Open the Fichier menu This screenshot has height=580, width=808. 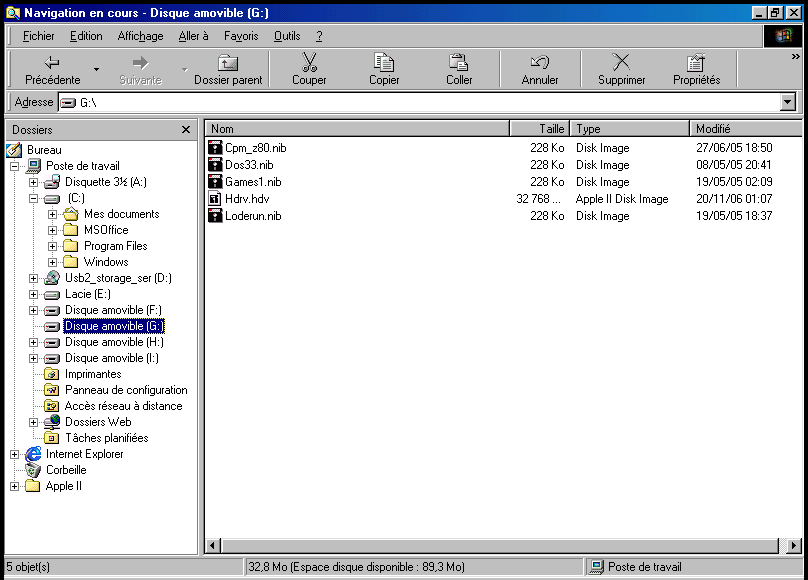39,36
